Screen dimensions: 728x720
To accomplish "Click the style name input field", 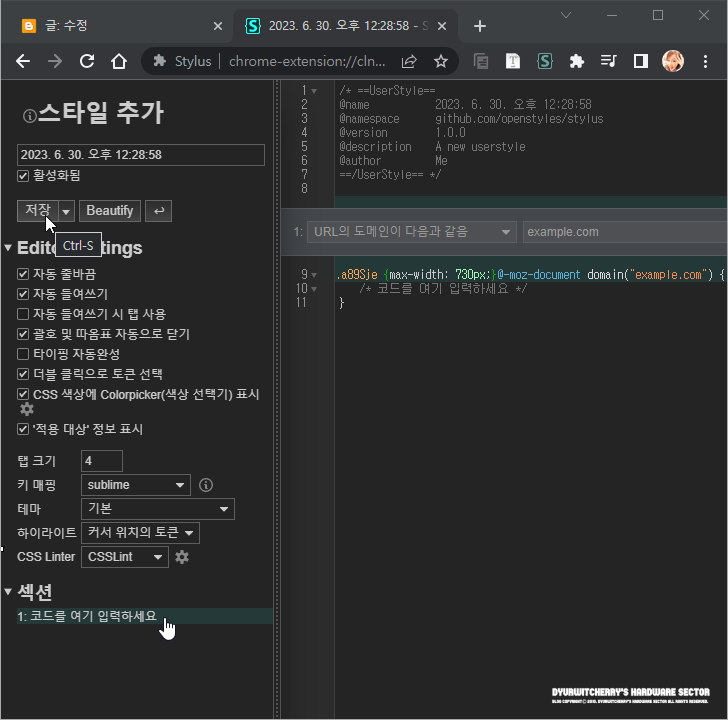I will [141, 155].
